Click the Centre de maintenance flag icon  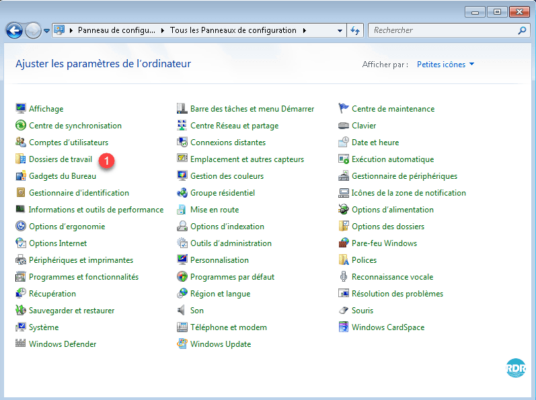pyautogui.click(x=343, y=108)
